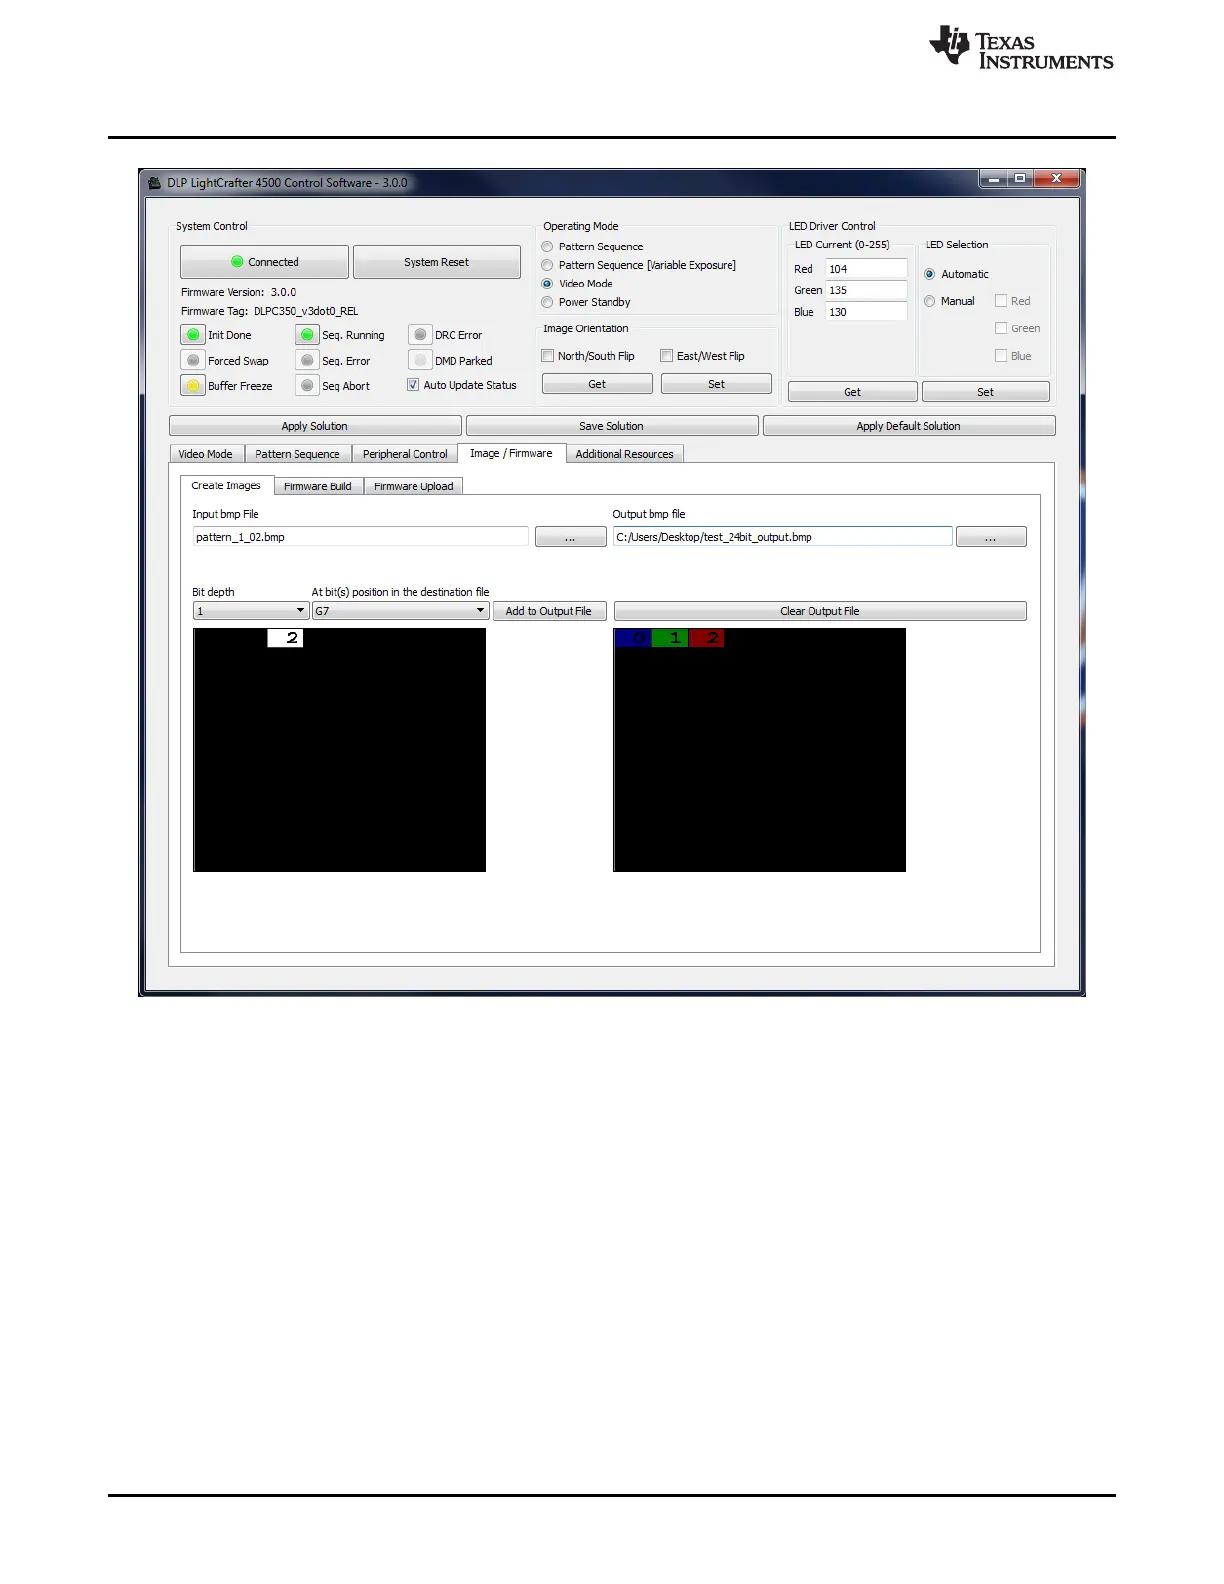
Task: Click the input image preview
Action: coord(339,750)
